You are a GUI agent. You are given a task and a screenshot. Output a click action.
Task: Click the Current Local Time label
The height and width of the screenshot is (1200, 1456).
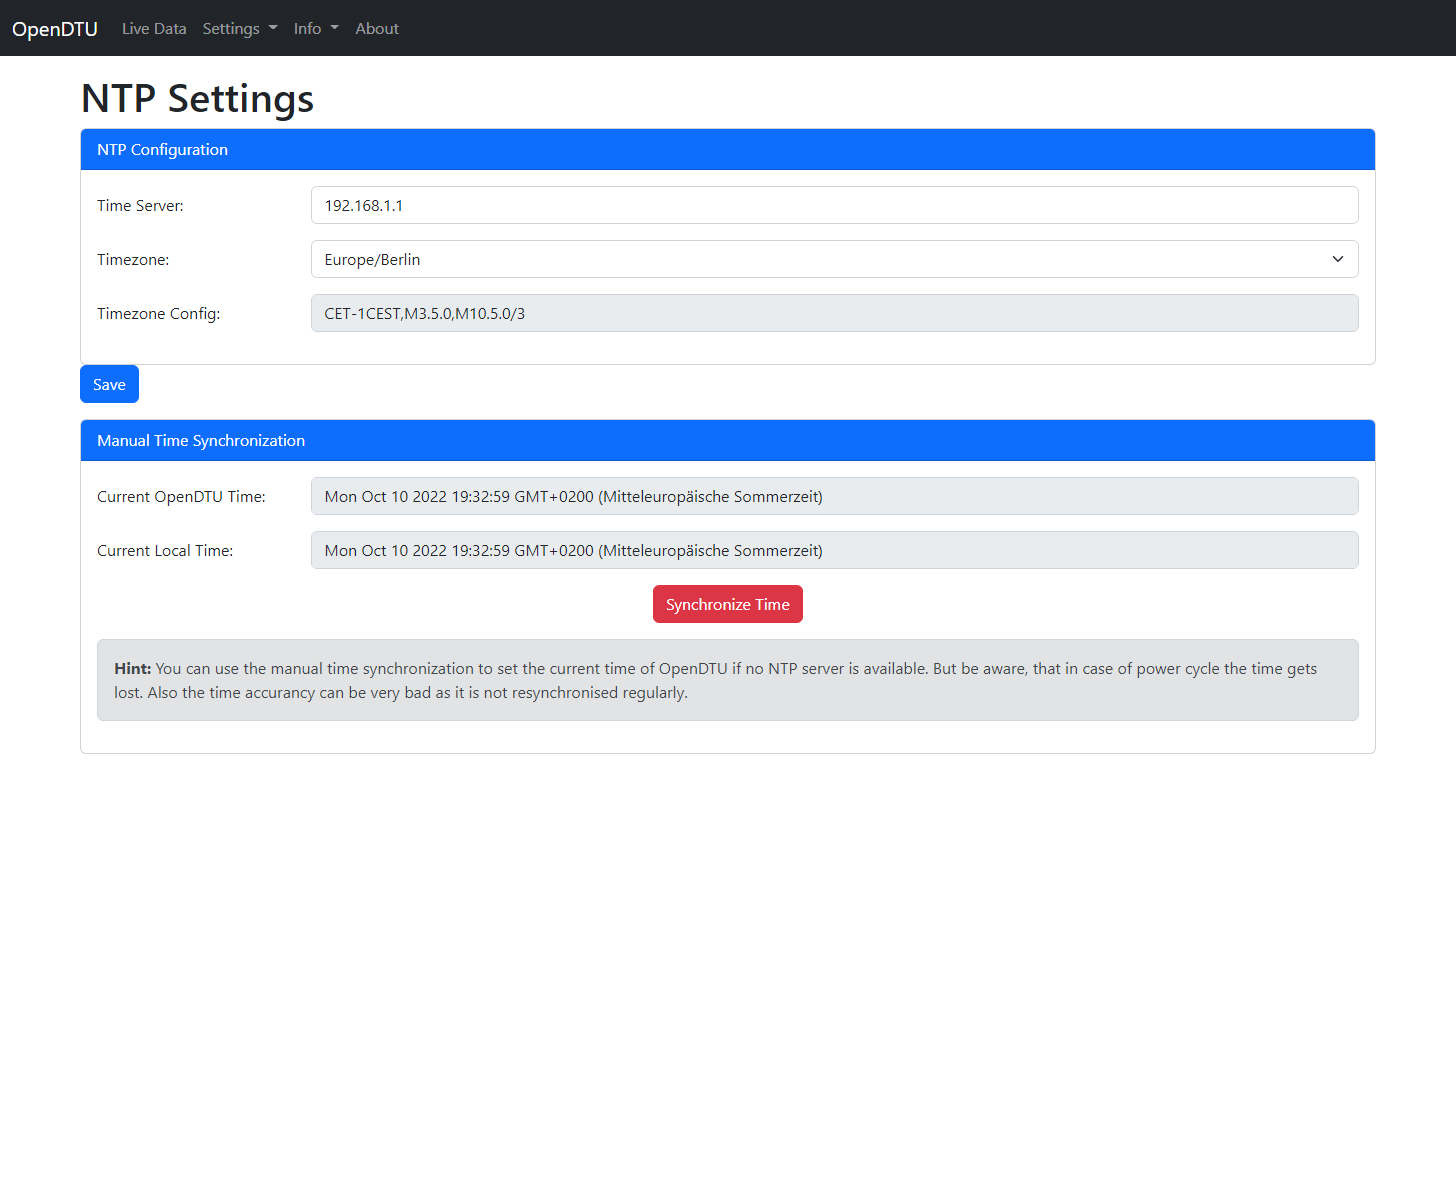pyautogui.click(x=165, y=551)
